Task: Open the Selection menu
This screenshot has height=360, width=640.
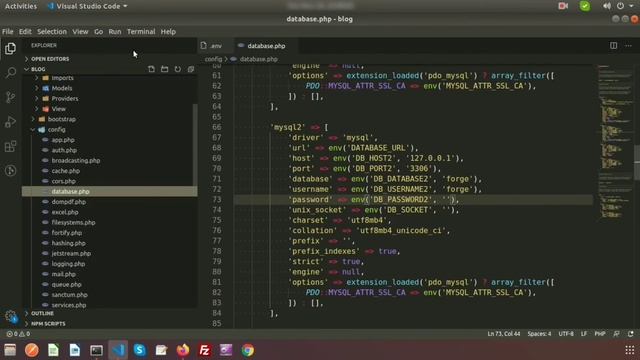Action: pos(52,31)
